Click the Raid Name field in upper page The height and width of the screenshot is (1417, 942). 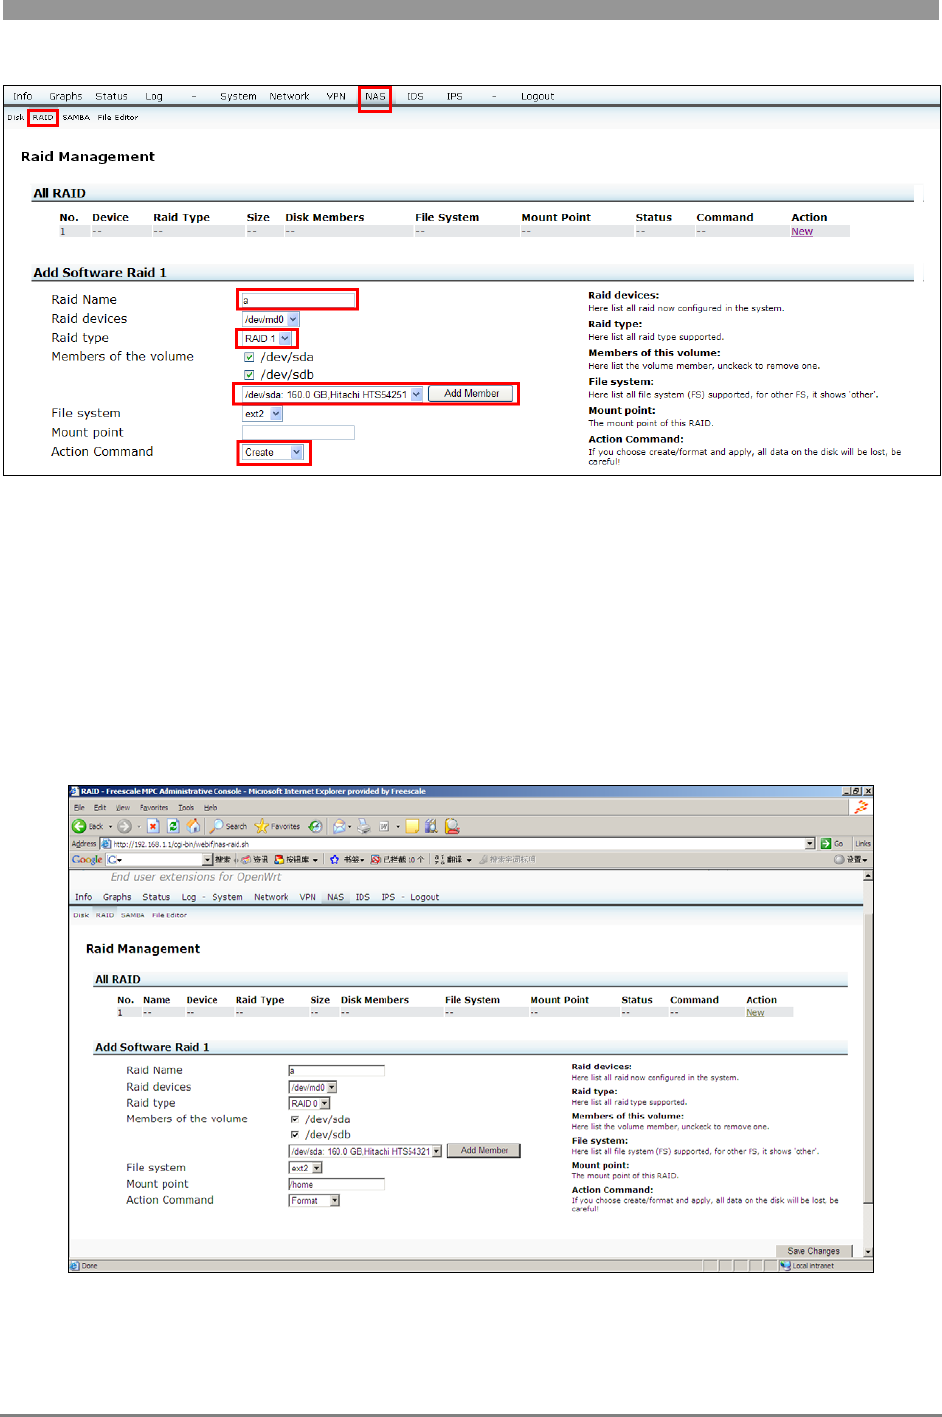pos(298,299)
